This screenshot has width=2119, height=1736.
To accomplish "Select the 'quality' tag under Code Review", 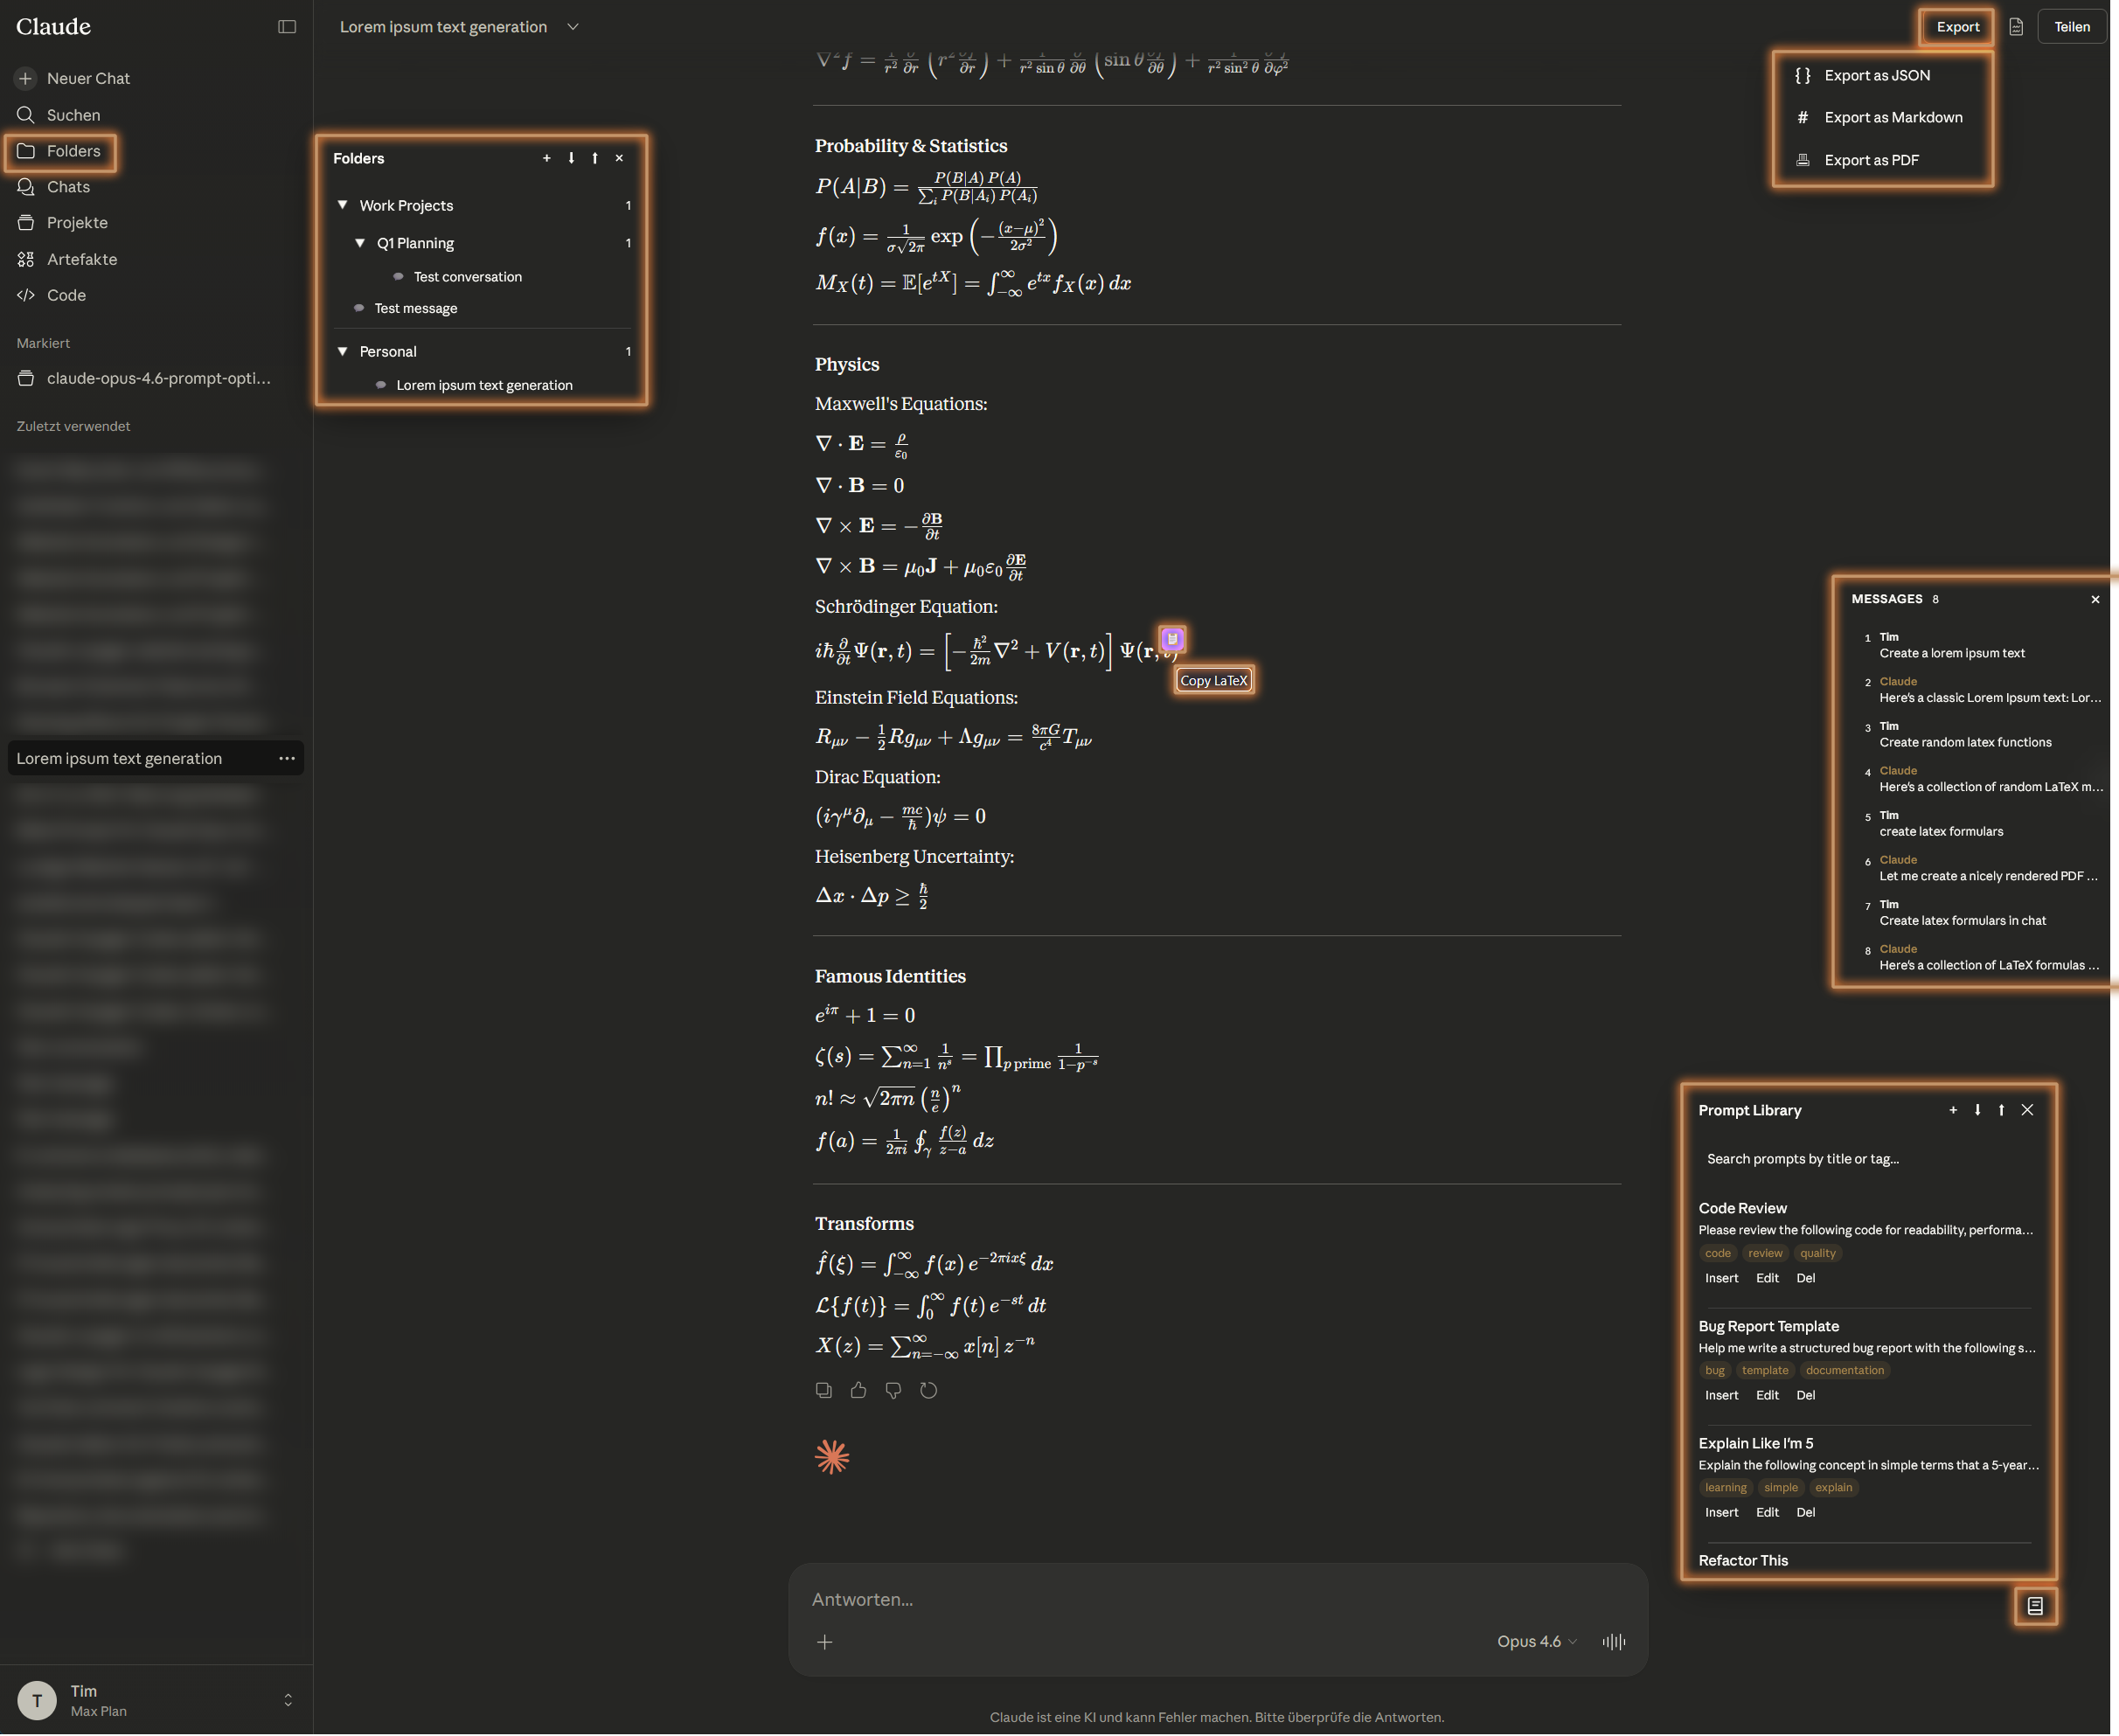I will coord(1817,1254).
